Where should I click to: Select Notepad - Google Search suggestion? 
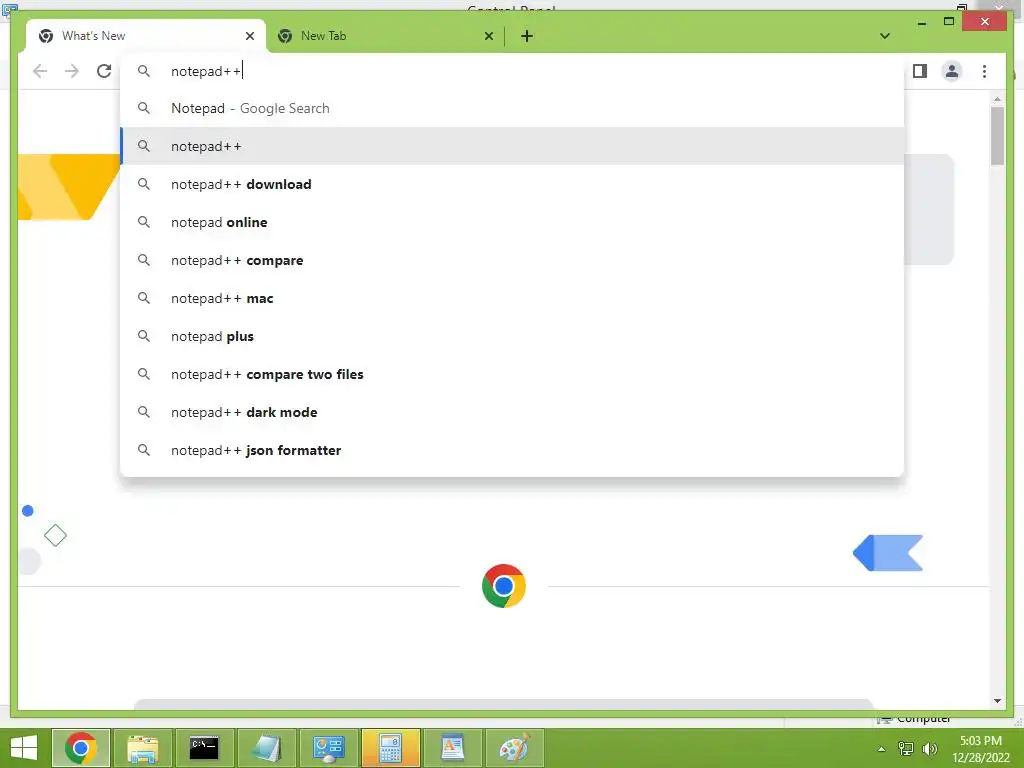pos(512,108)
